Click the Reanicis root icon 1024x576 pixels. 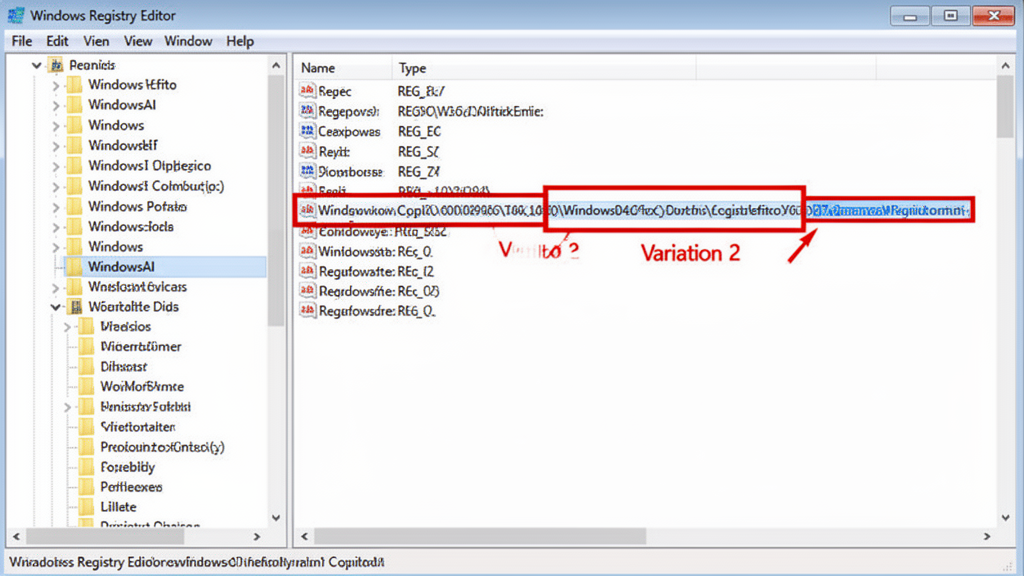[57, 65]
